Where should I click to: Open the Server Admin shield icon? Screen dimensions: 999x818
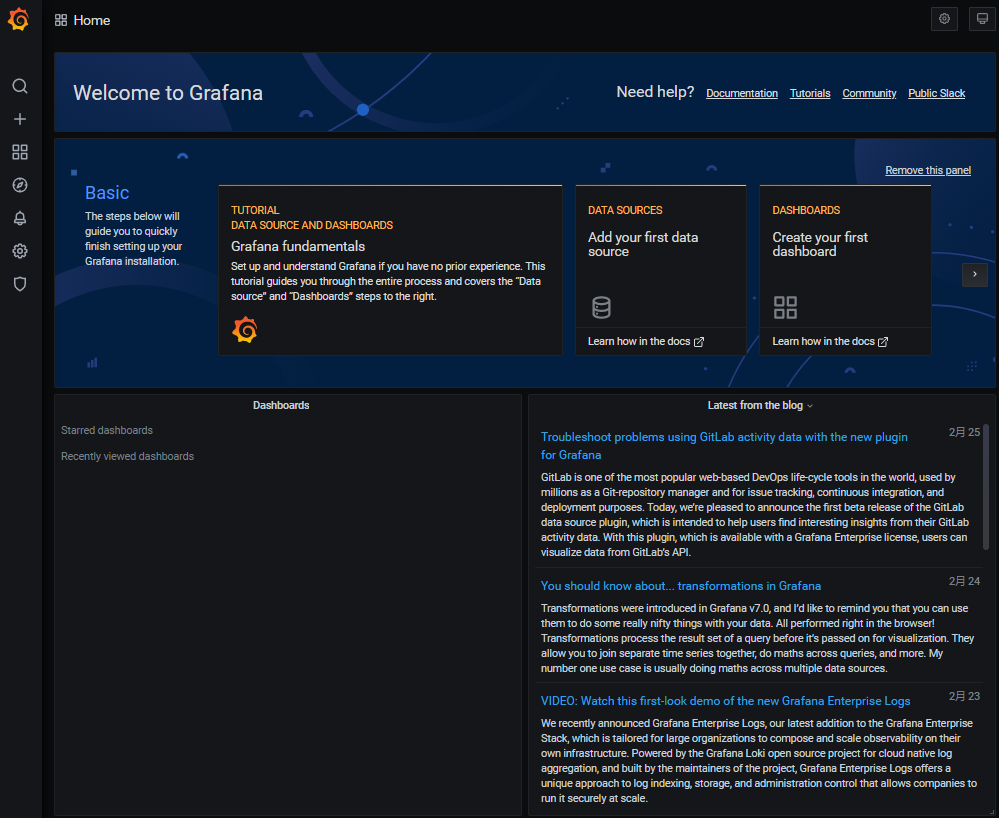pos(20,284)
